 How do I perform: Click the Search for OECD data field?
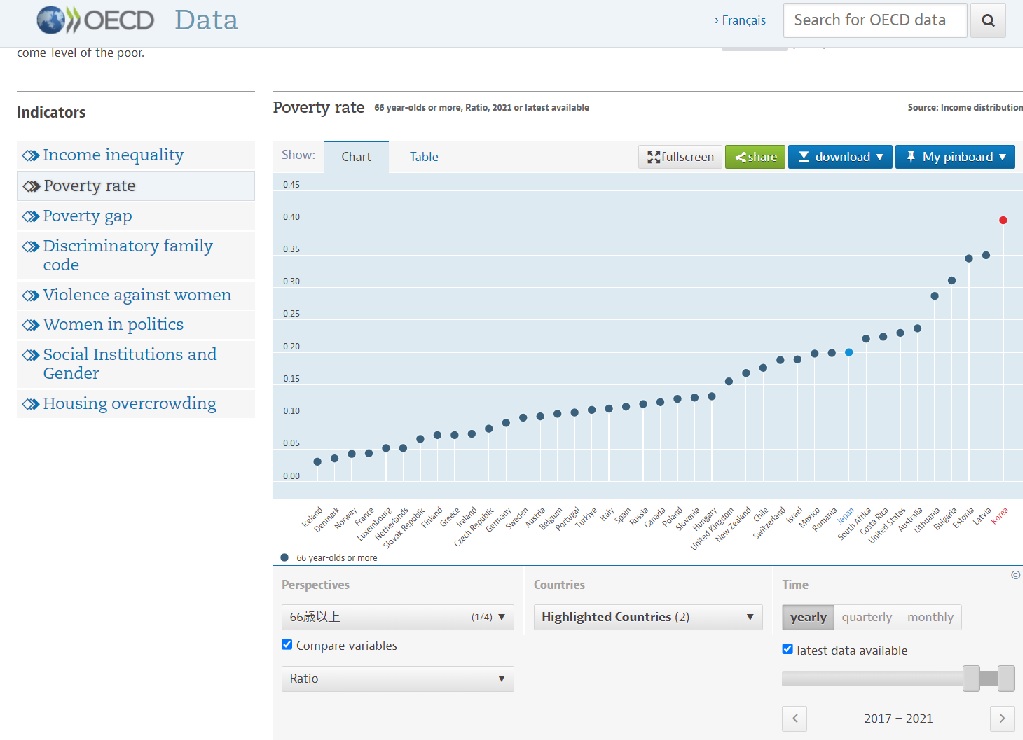click(x=875, y=21)
